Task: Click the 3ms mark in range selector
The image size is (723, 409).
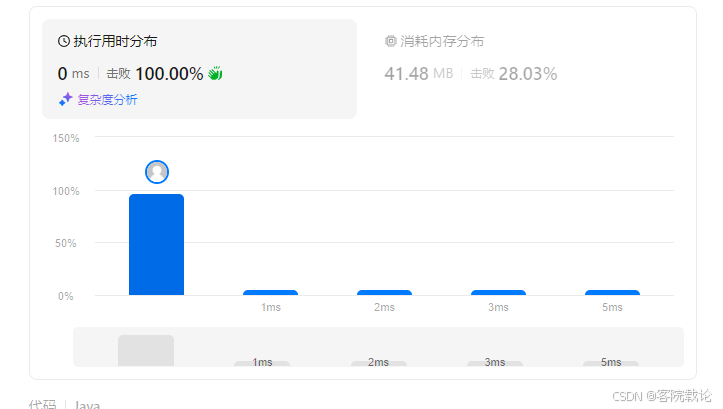Action: [x=494, y=363]
